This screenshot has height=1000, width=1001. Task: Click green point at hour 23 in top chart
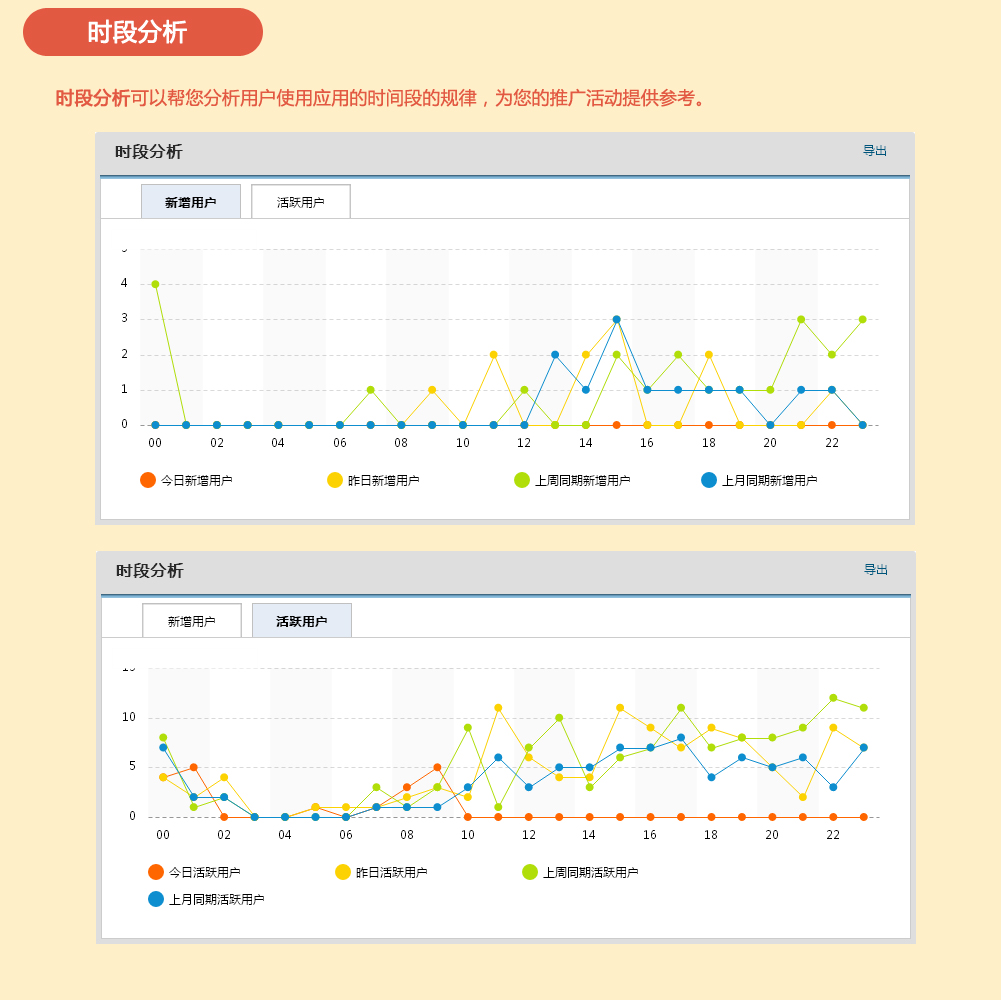pos(862,319)
